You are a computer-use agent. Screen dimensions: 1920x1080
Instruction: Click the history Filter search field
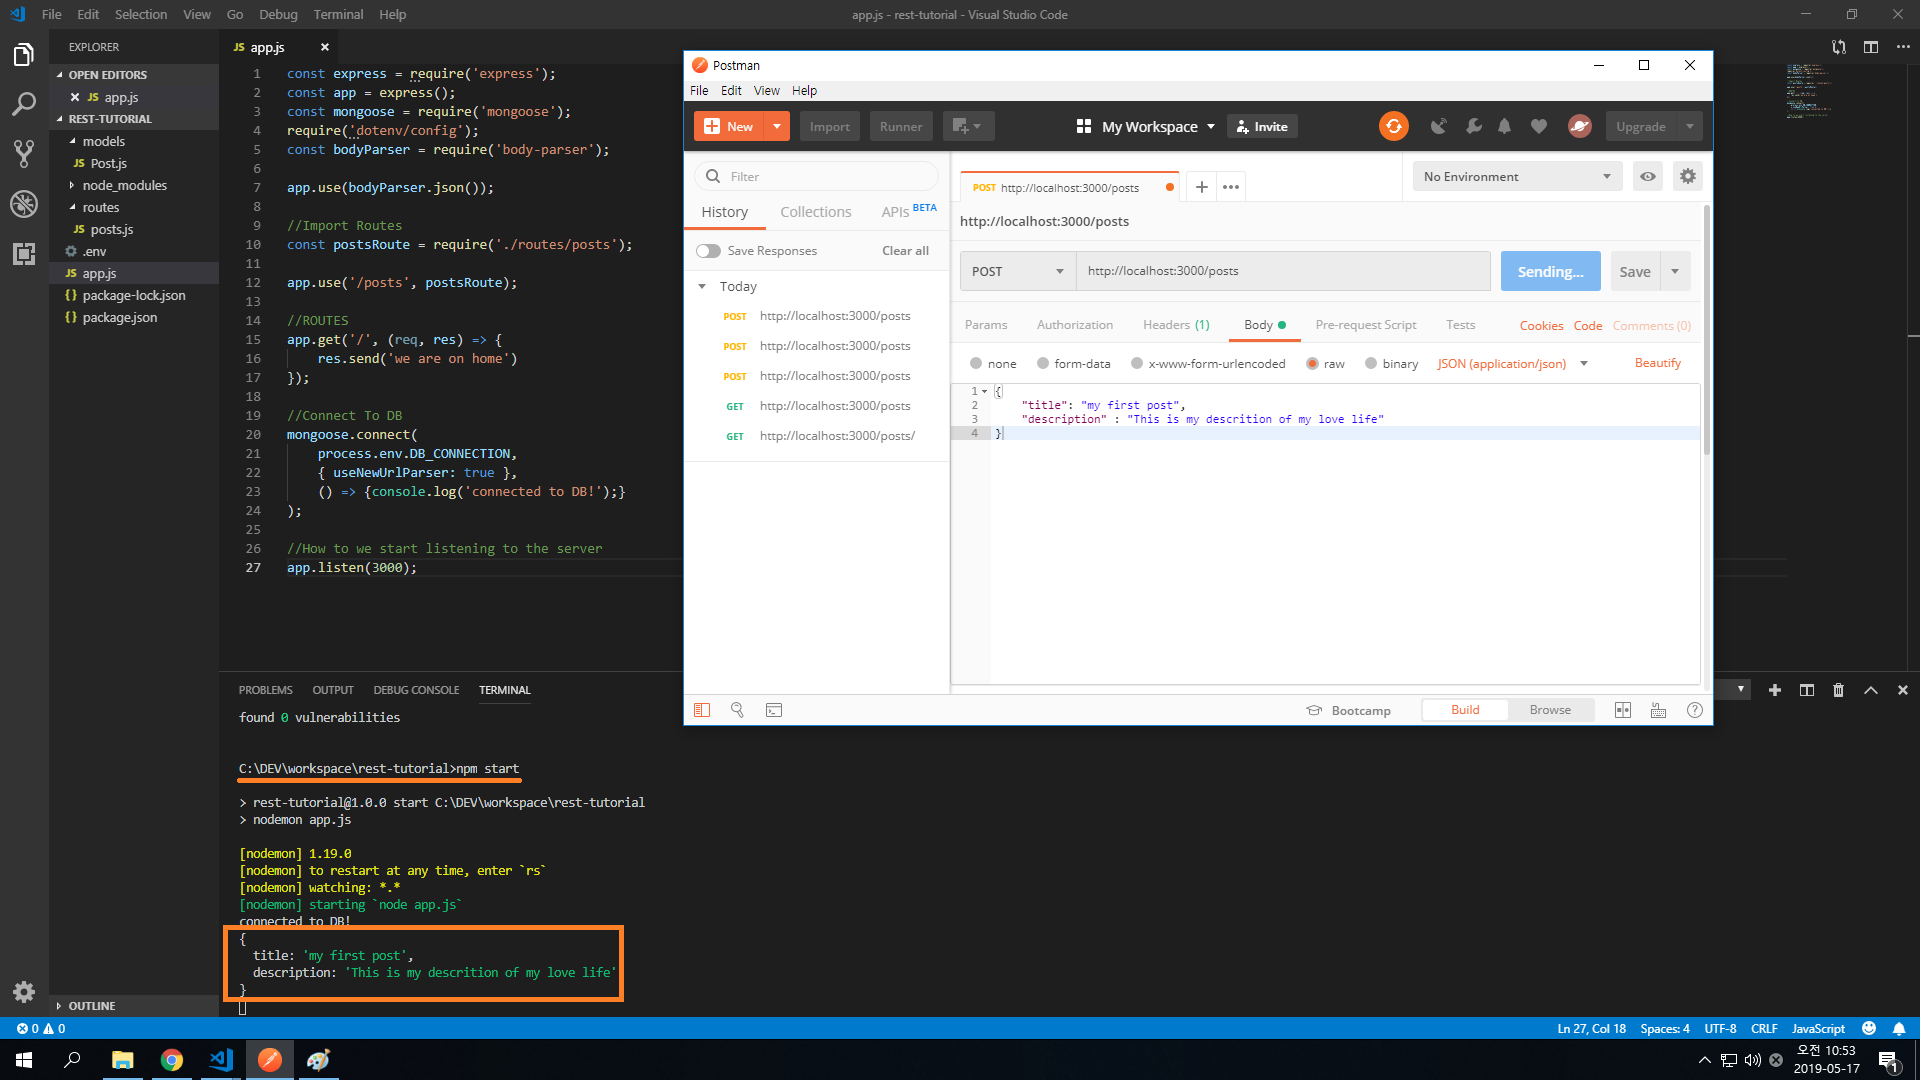[816, 176]
